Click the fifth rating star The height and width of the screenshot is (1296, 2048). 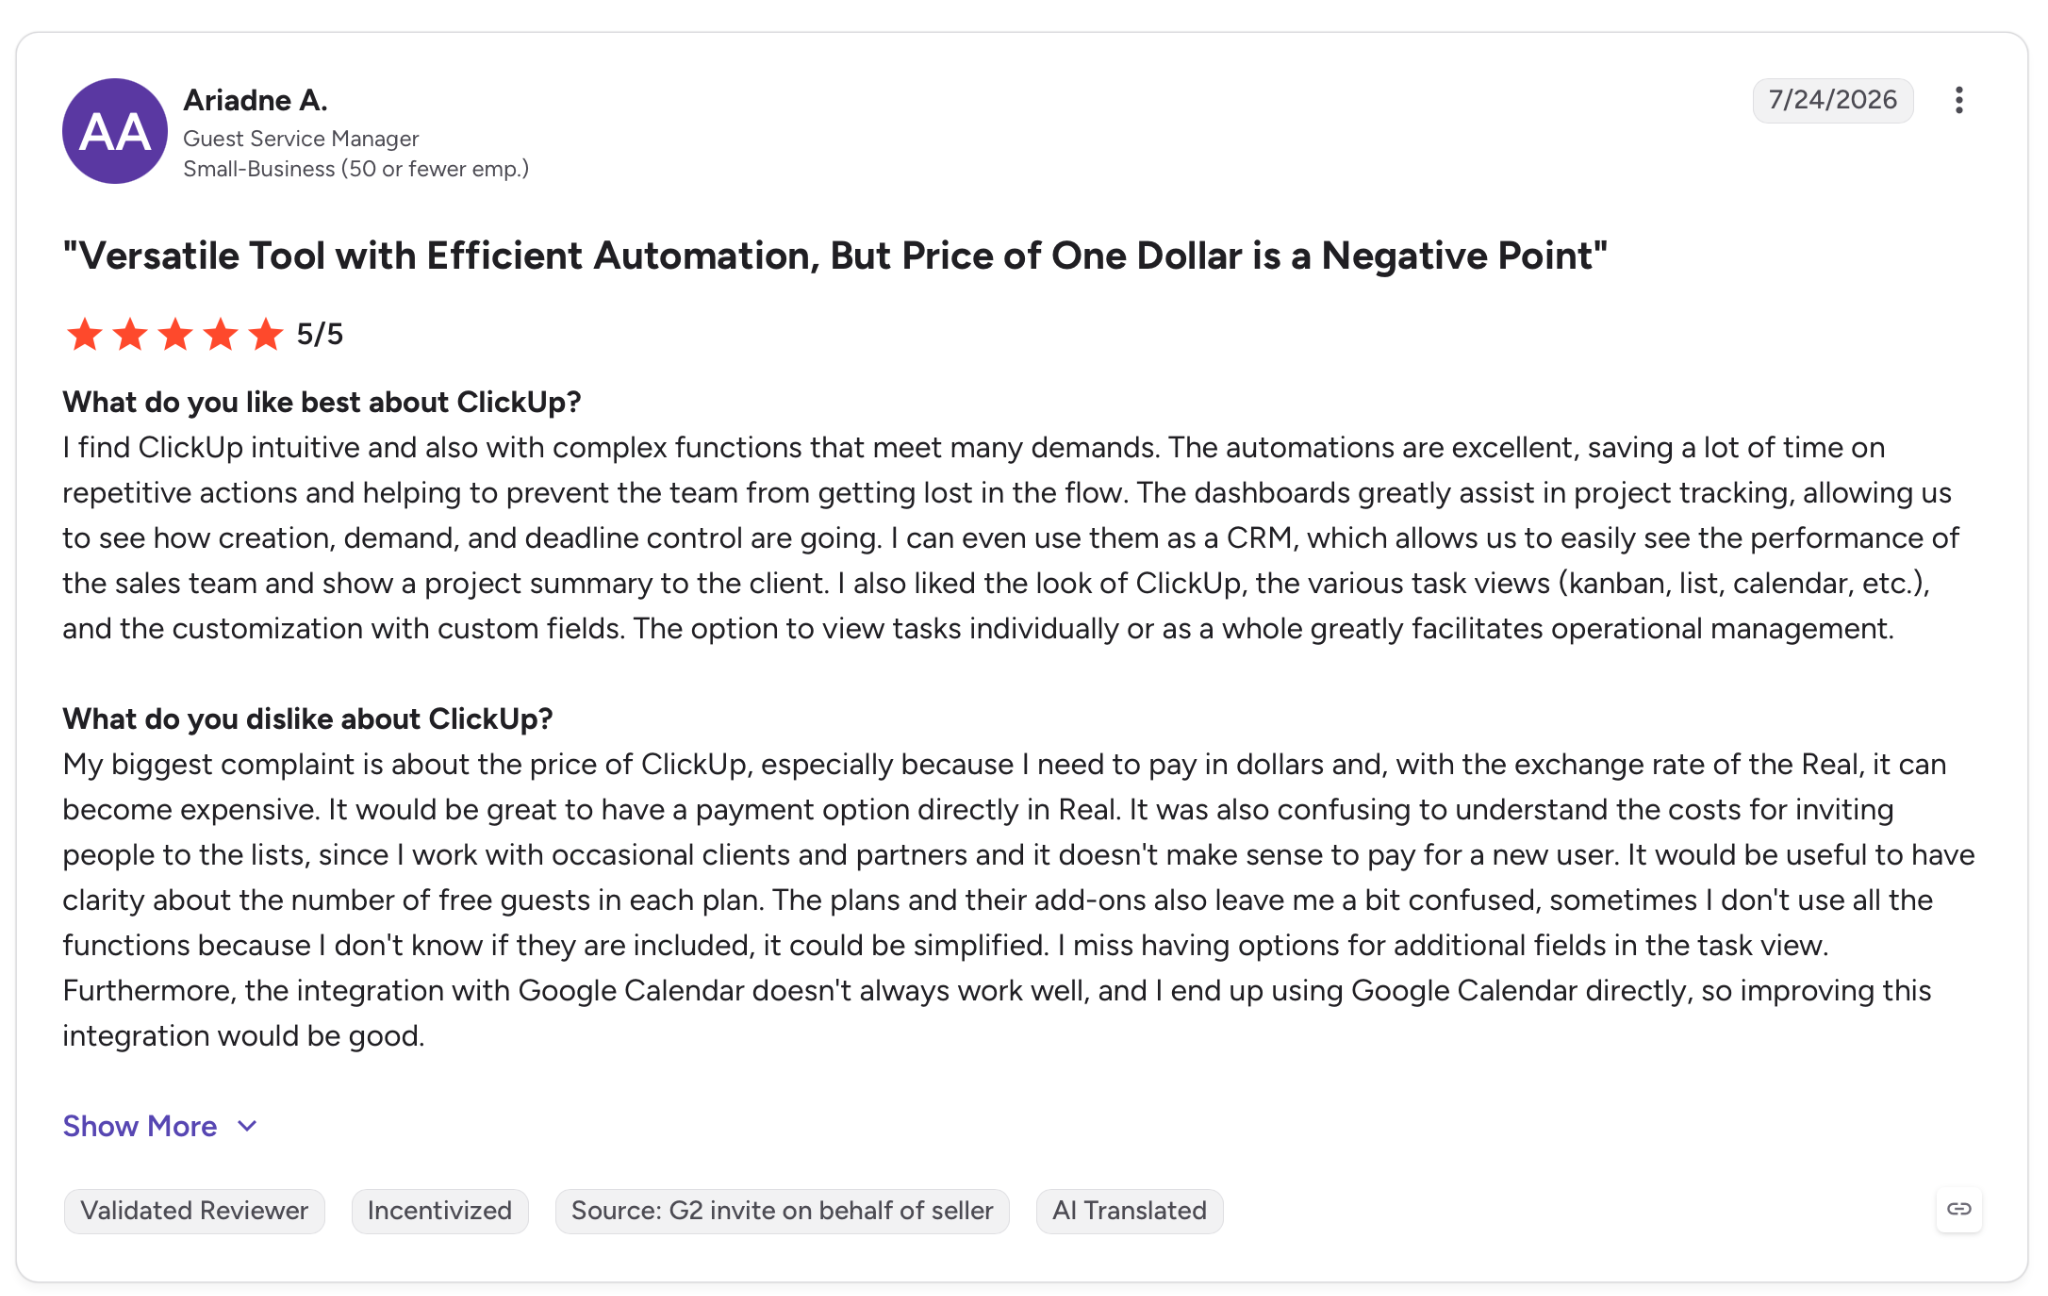[265, 334]
